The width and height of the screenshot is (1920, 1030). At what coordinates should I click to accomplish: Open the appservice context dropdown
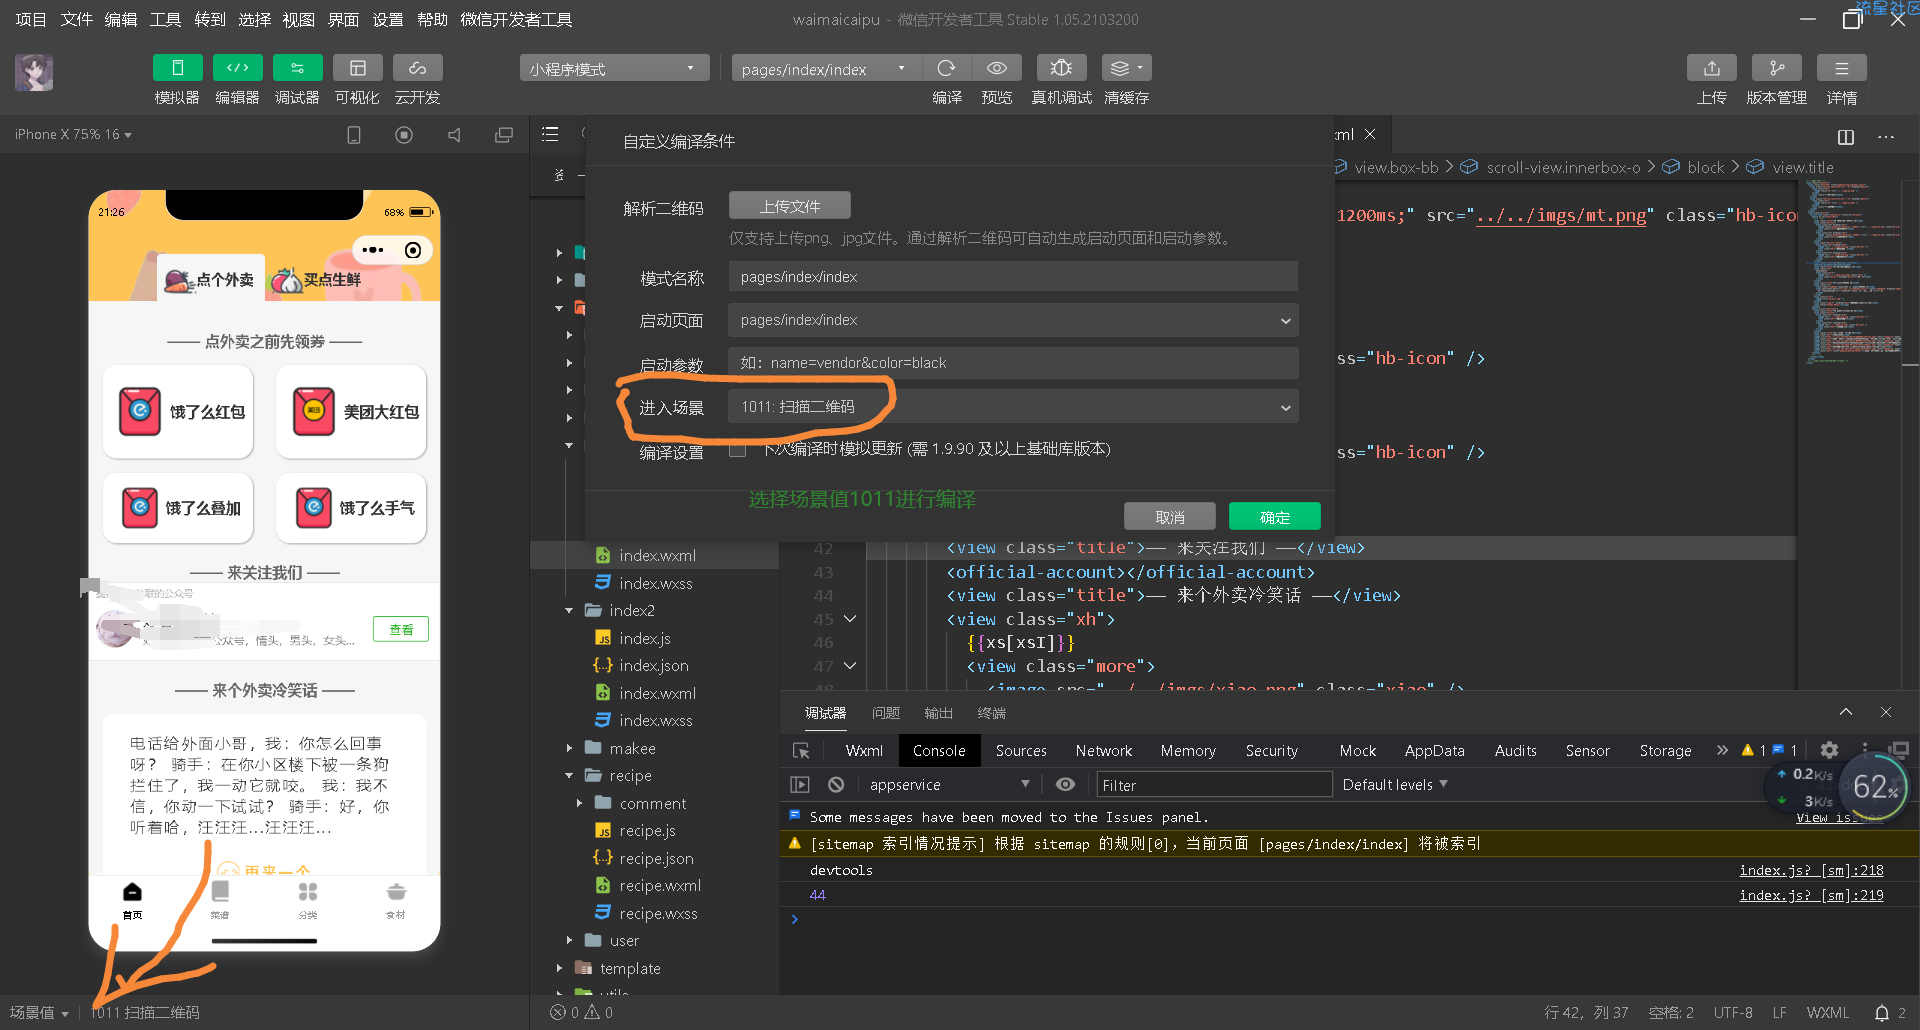pos(949,785)
